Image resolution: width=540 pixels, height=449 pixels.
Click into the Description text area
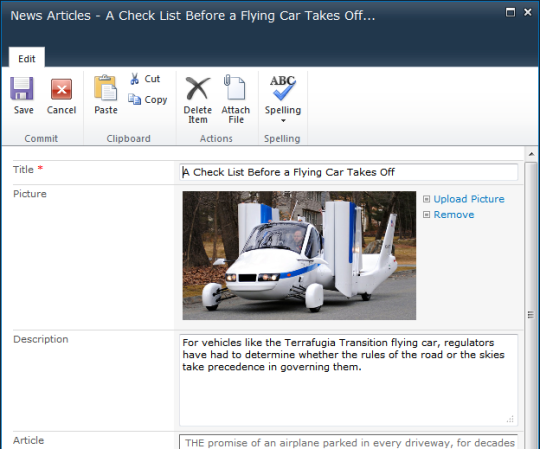(x=348, y=380)
